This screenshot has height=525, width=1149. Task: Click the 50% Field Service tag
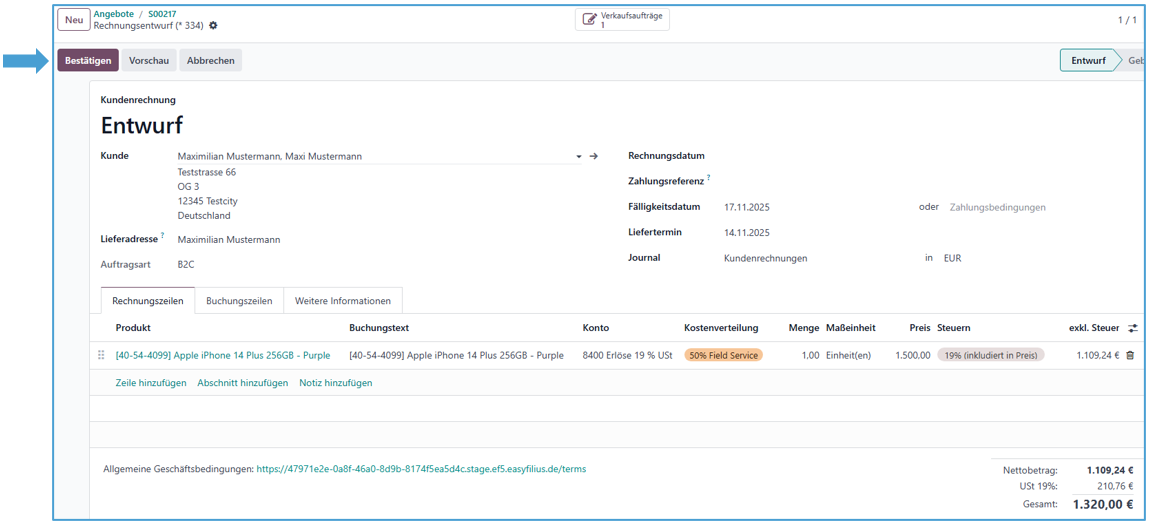[723, 355]
